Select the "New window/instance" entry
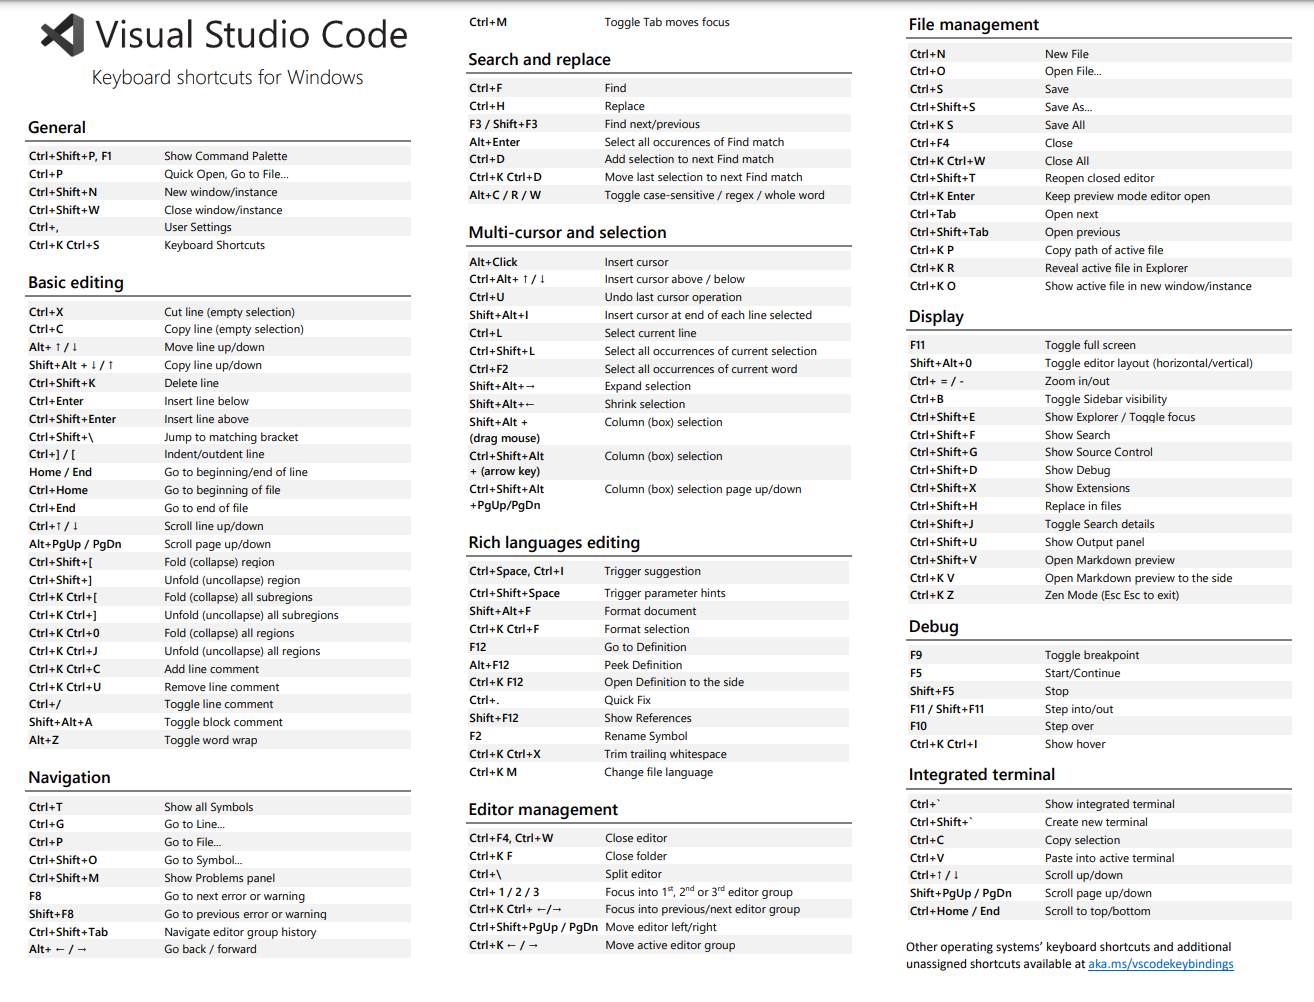1314x1002 pixels. tap(220, 192)
